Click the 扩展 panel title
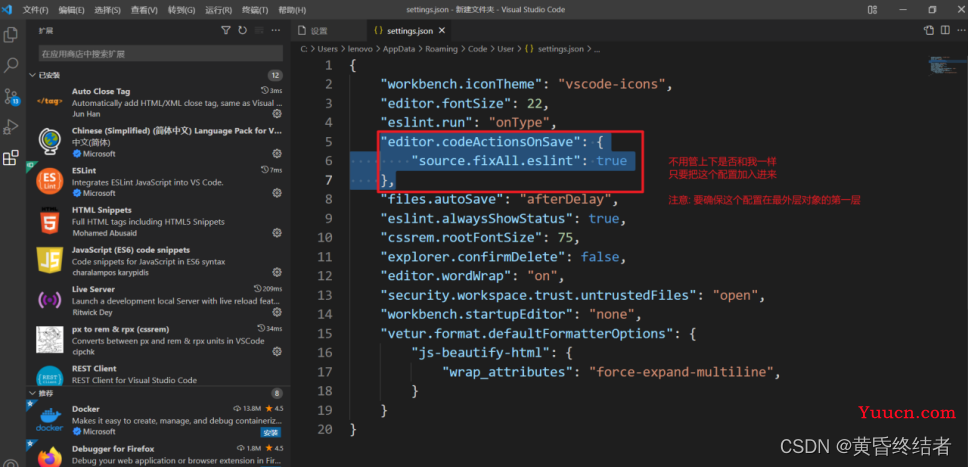This screenshot has width=968, height=467. coord(45,30)
